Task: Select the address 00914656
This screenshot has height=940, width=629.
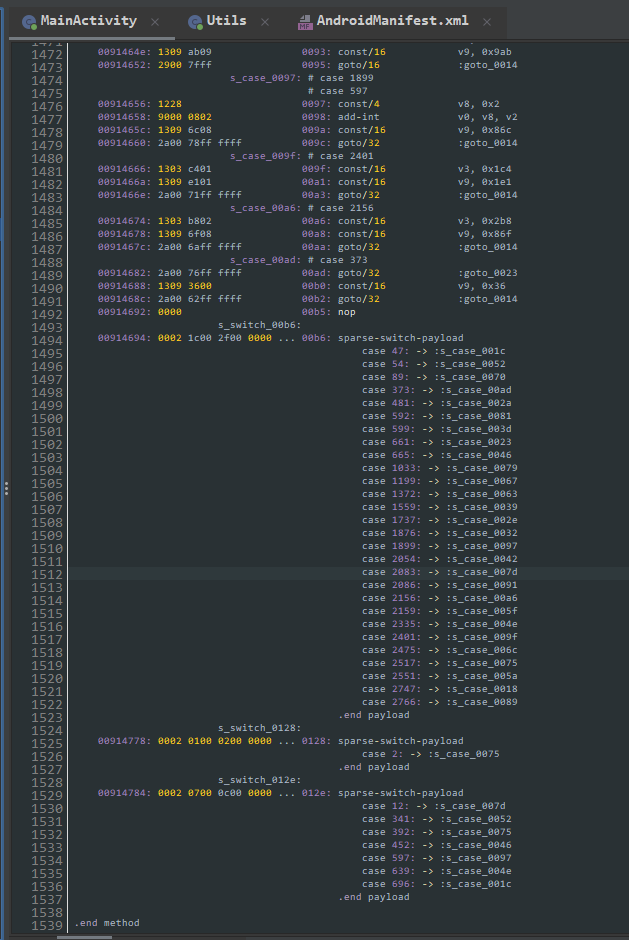Action: [122, 104]
